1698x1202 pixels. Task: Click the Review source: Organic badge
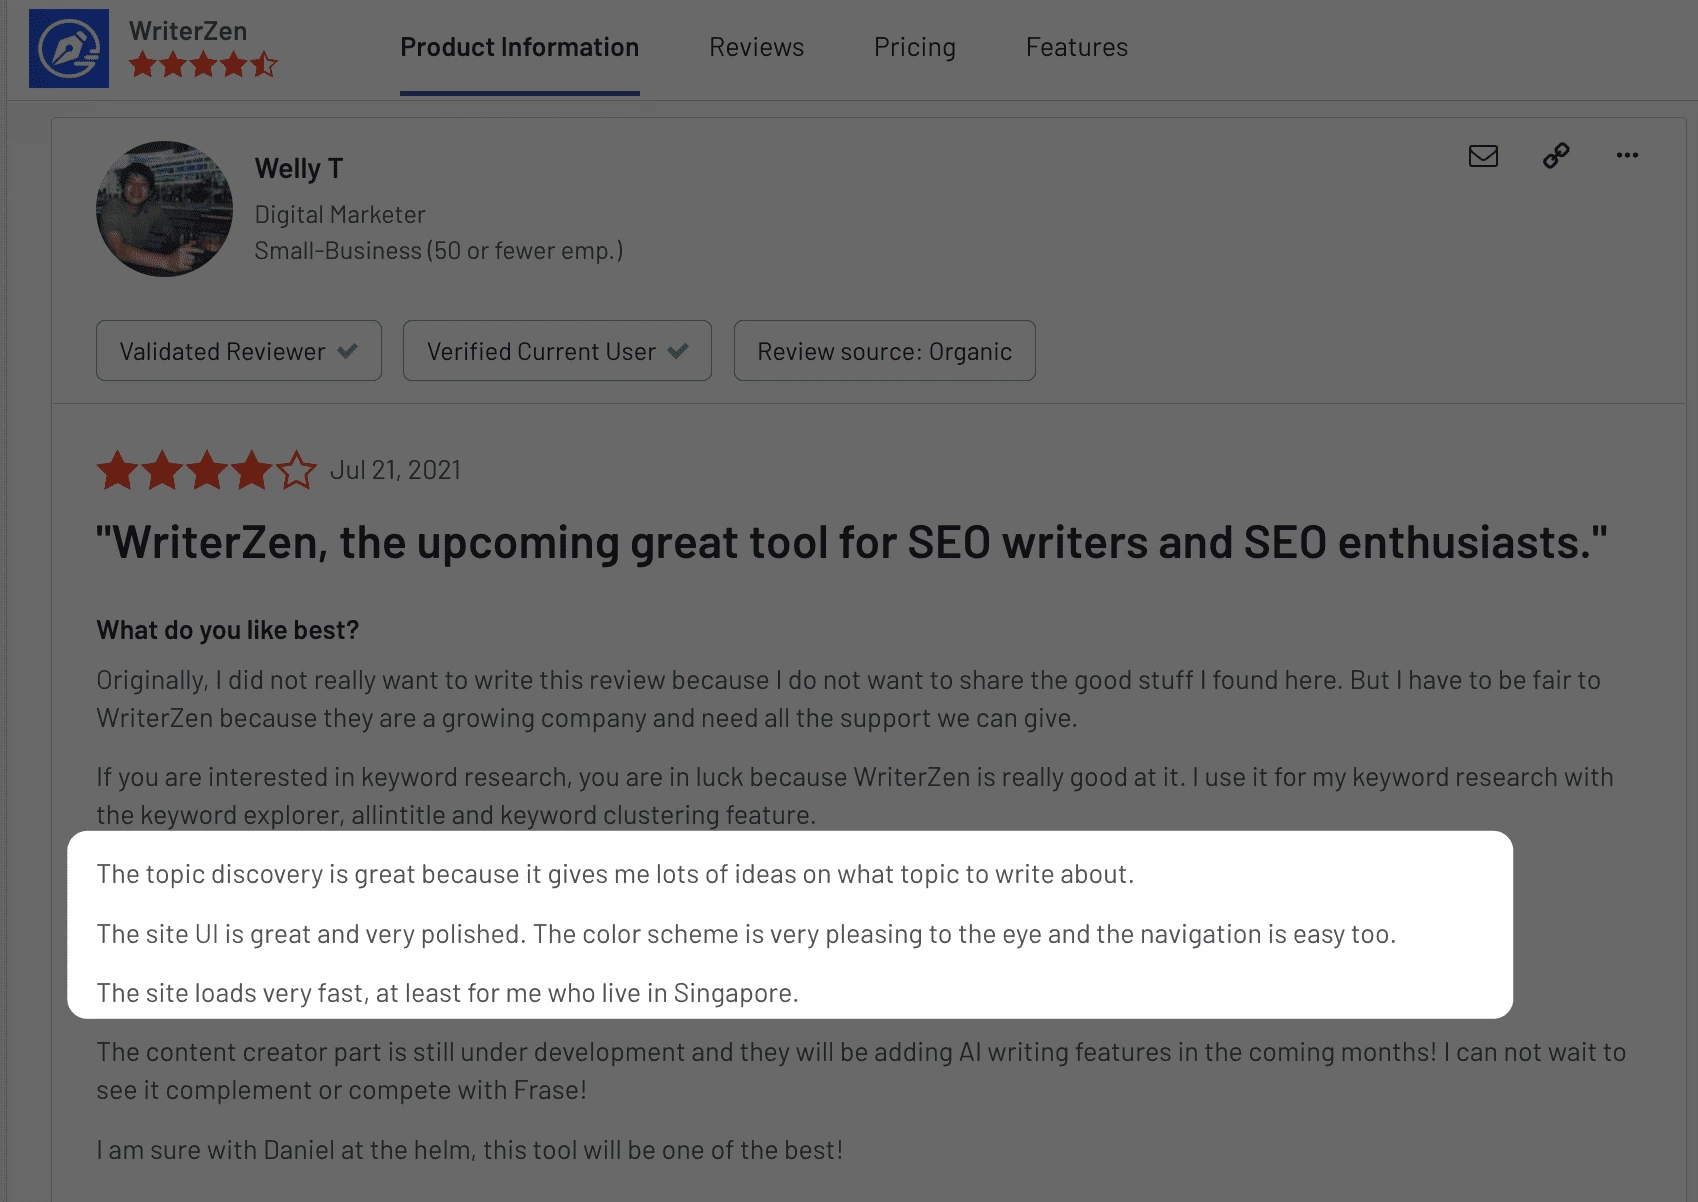(885, 351)
